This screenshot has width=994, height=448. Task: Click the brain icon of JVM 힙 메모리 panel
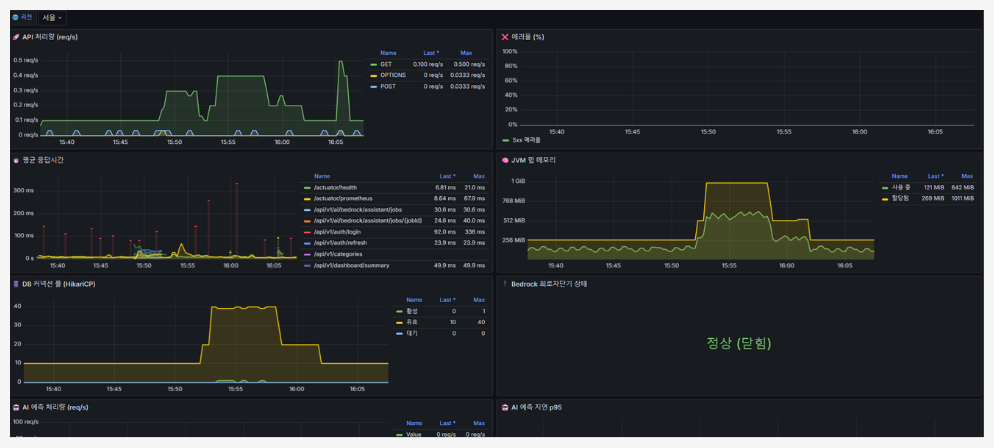(505, 160)
